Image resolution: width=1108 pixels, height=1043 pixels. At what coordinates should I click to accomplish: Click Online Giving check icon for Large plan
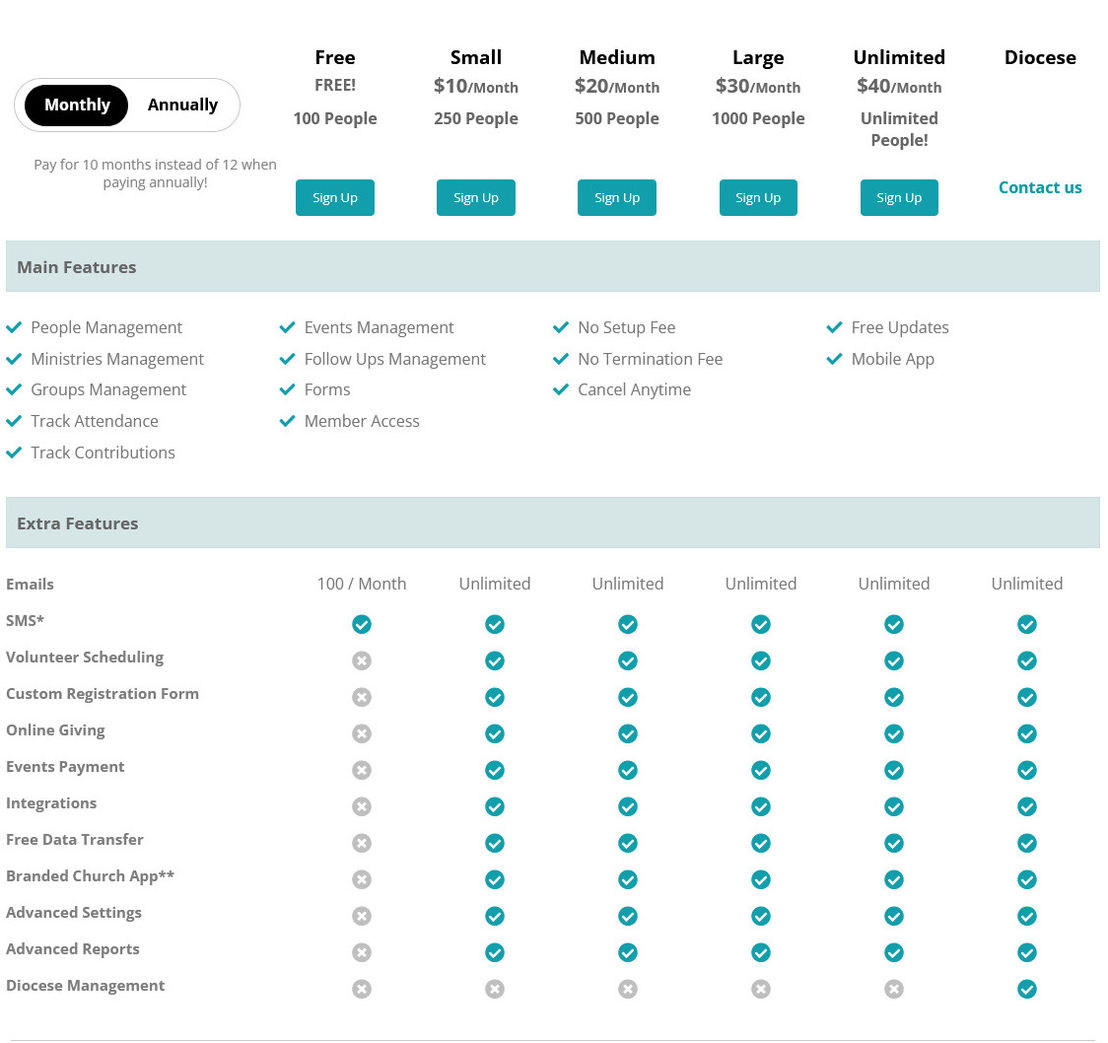pos(761,733)
